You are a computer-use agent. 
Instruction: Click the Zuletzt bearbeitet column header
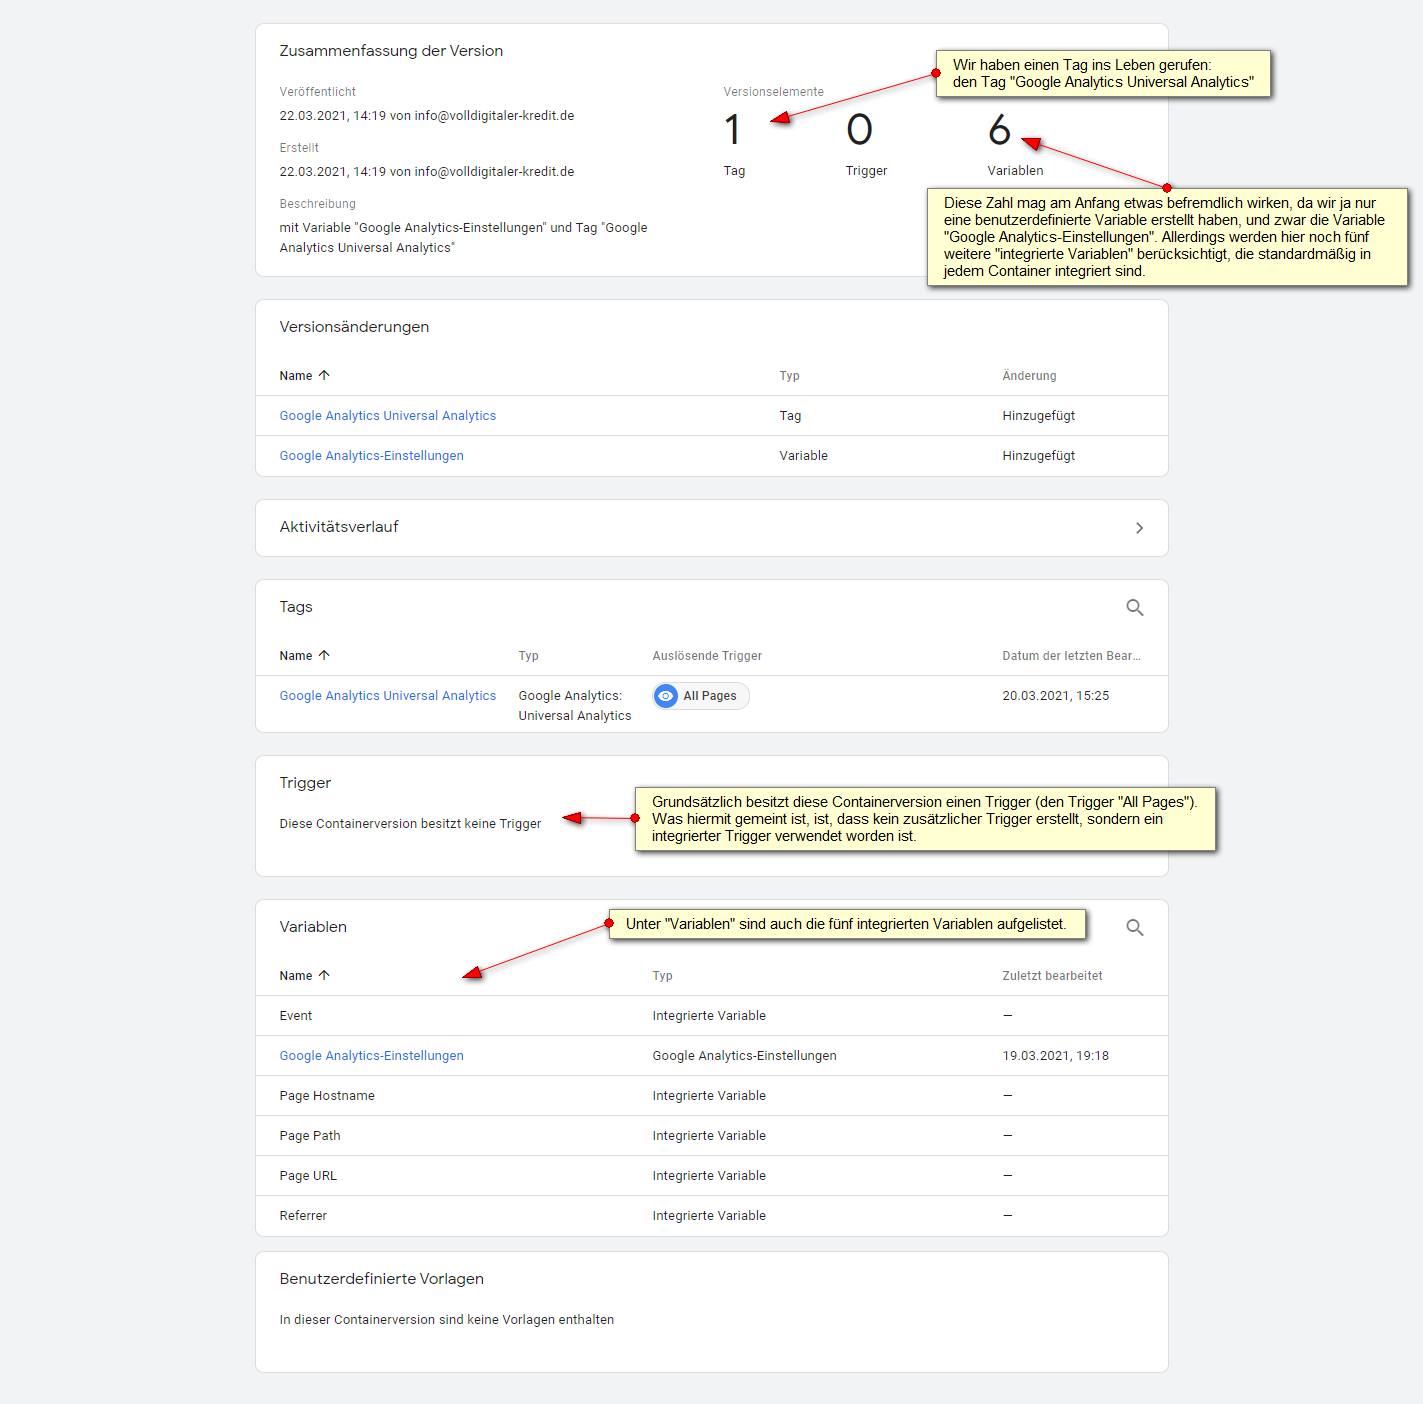[x=1053, y=976]
